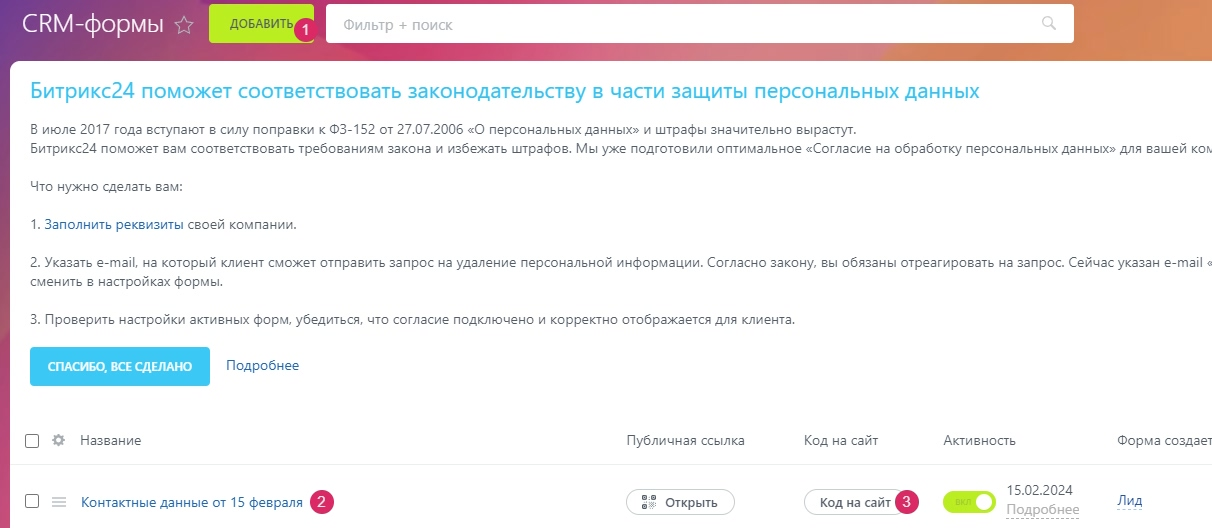
Task: Click СПАСИБО, ВСЕ СДЕЛАНО button
Action: [120, 366]
